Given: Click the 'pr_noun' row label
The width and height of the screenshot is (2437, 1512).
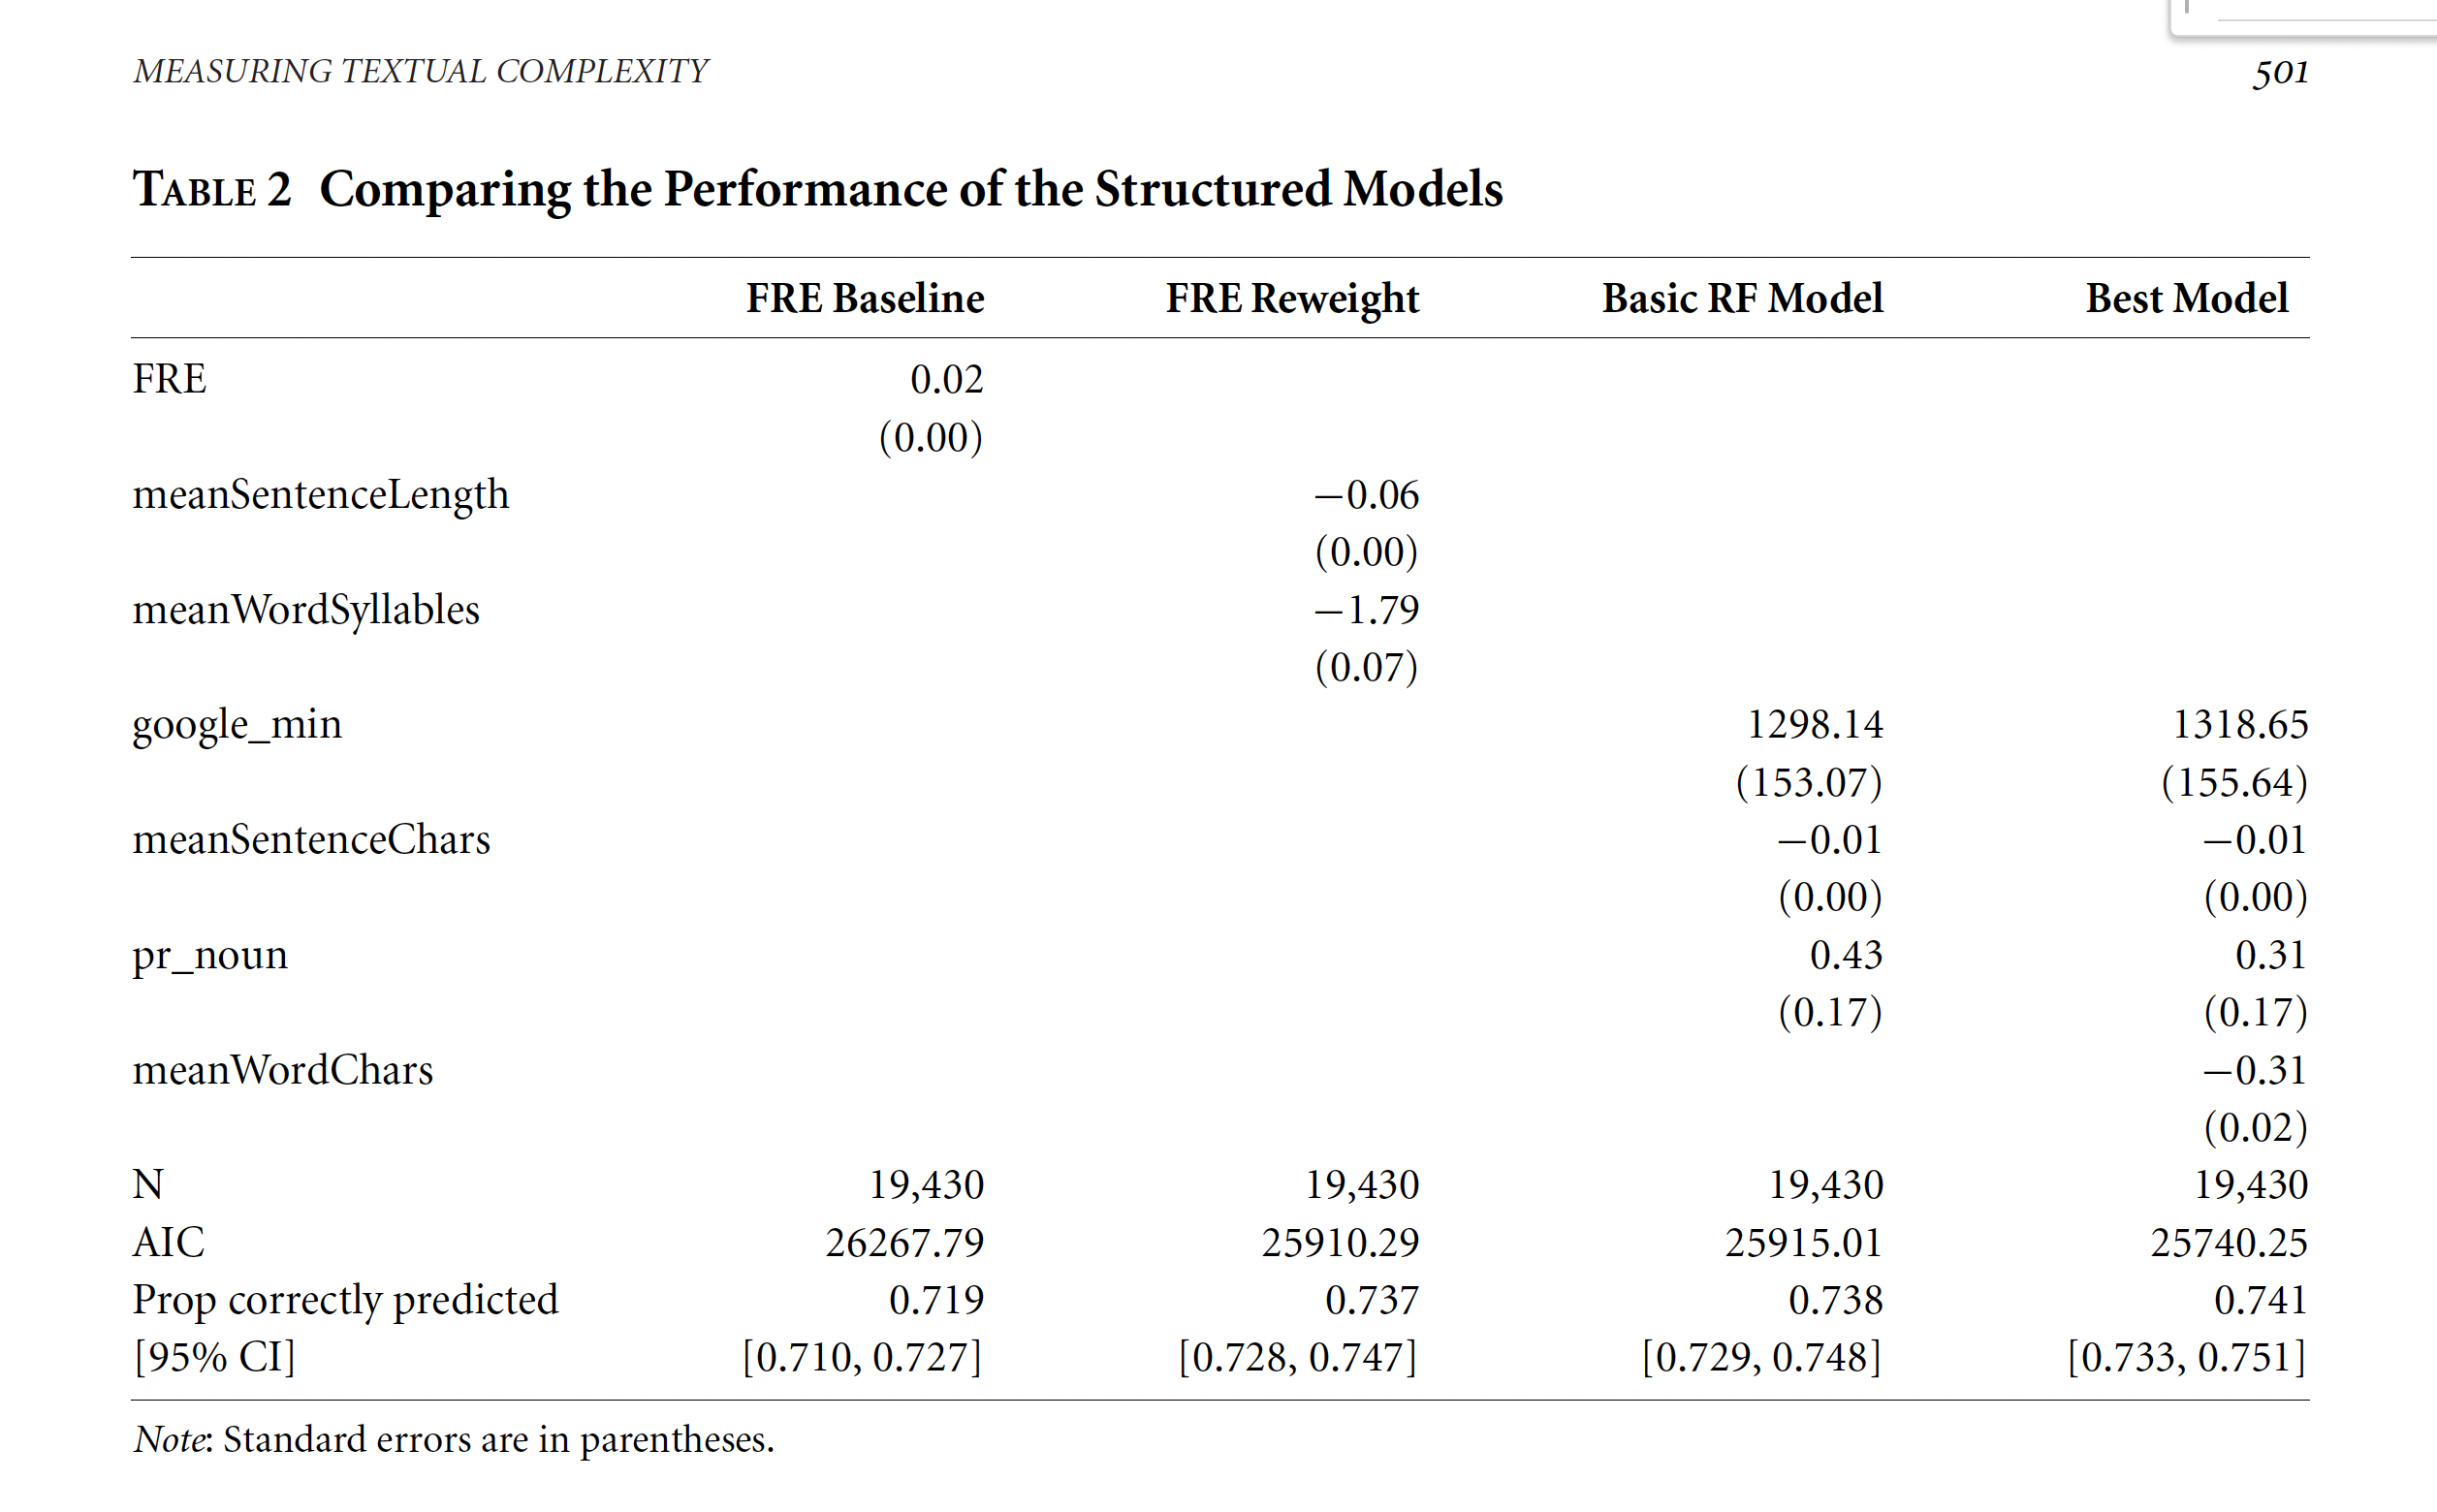Looking at the screenshot, I should pos(210,954).
